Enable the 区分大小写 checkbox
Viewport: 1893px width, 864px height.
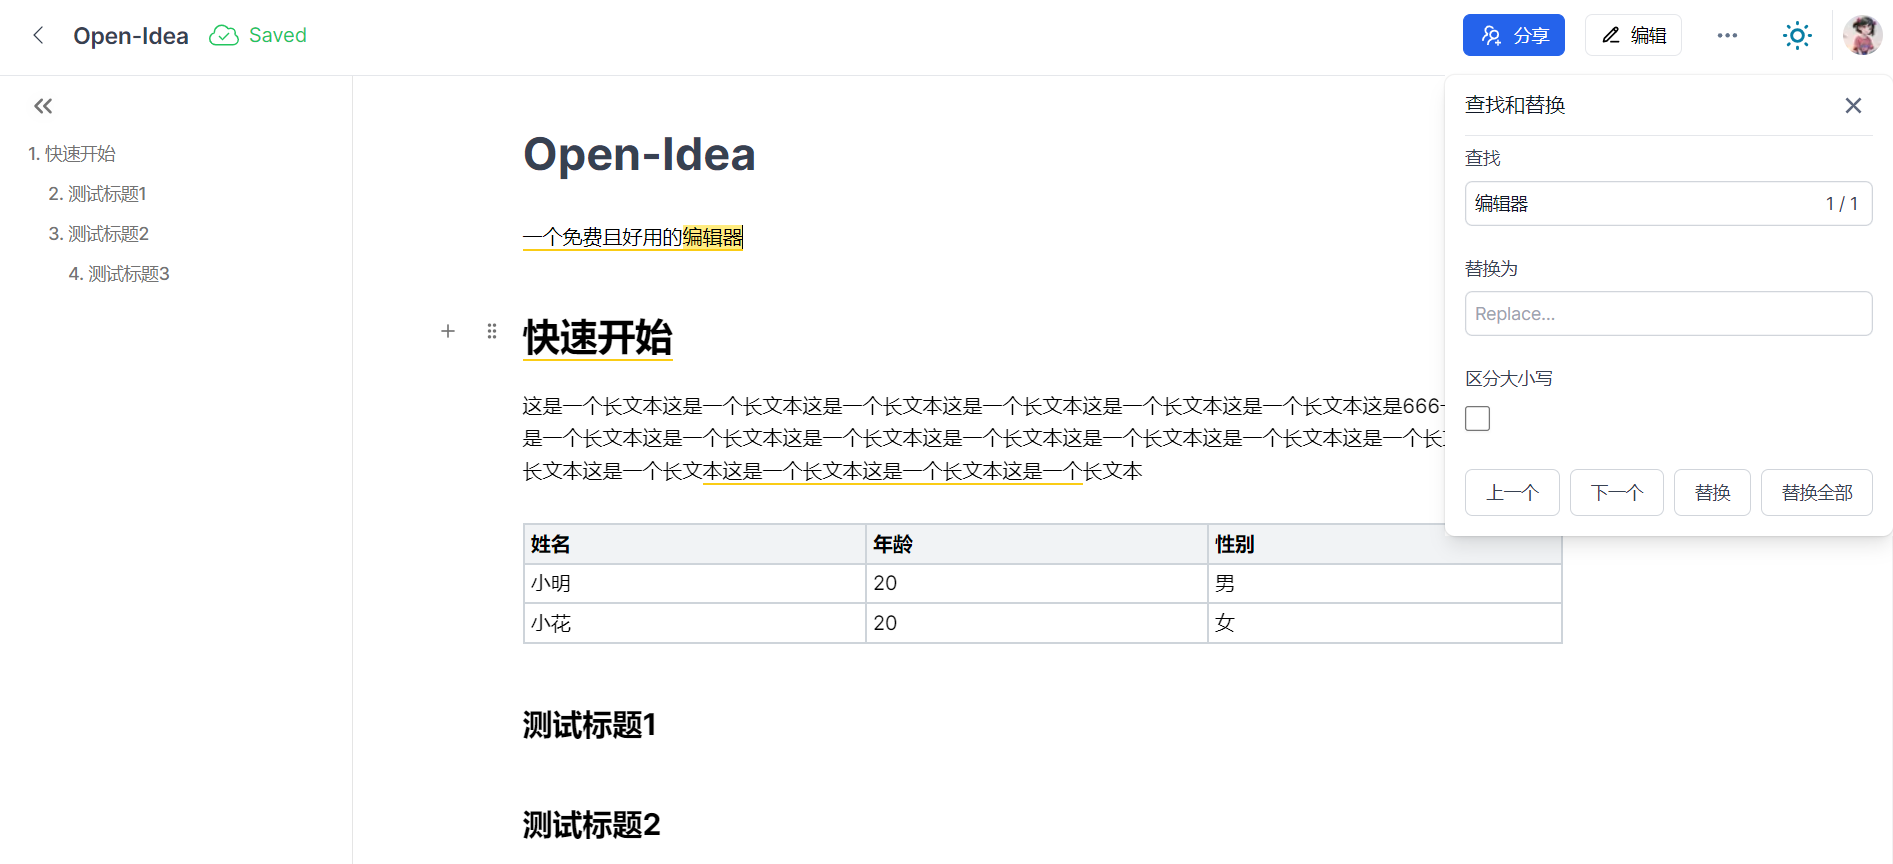click(x=1477, y=418)
